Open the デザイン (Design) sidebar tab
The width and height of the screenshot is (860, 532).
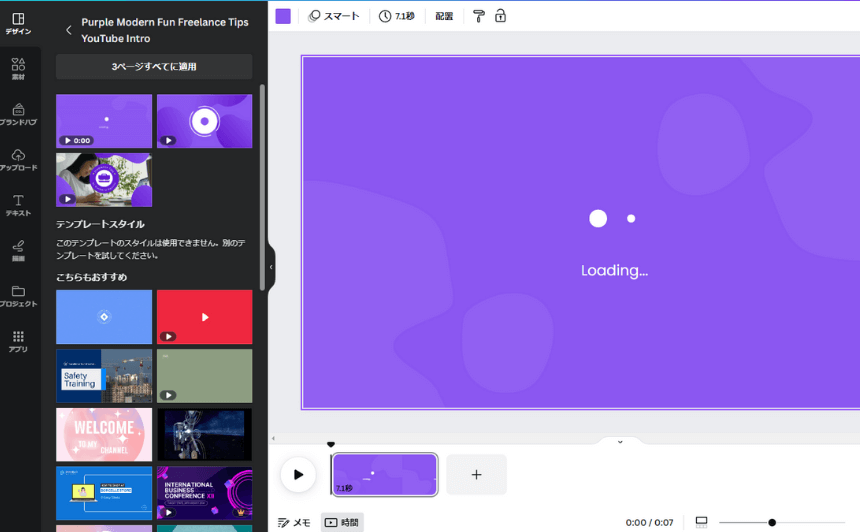pos(18,23)
